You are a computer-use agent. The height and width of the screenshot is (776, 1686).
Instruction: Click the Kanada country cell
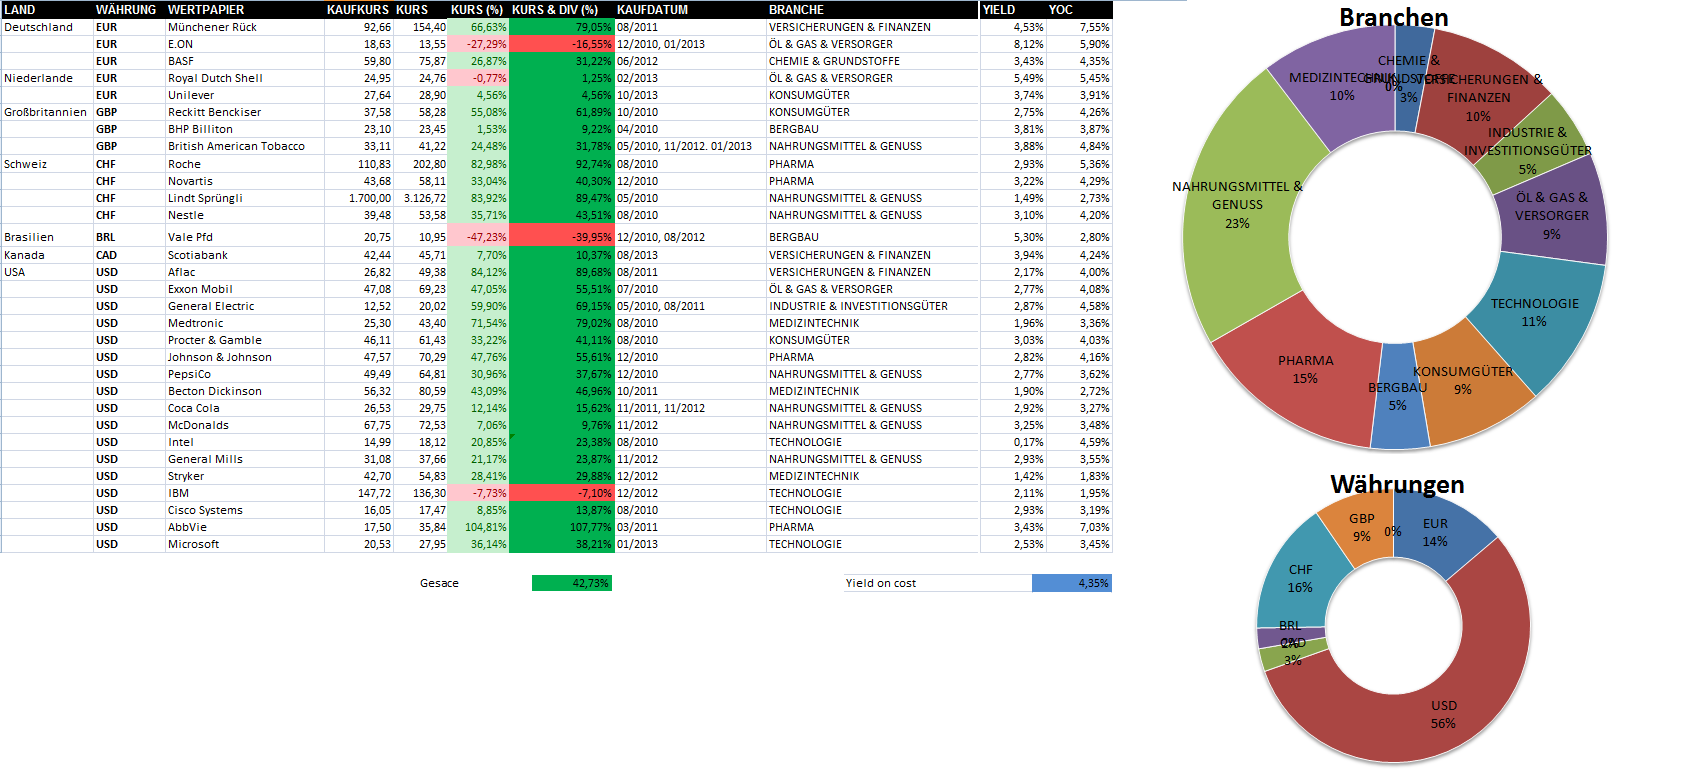tap(47, 255)
